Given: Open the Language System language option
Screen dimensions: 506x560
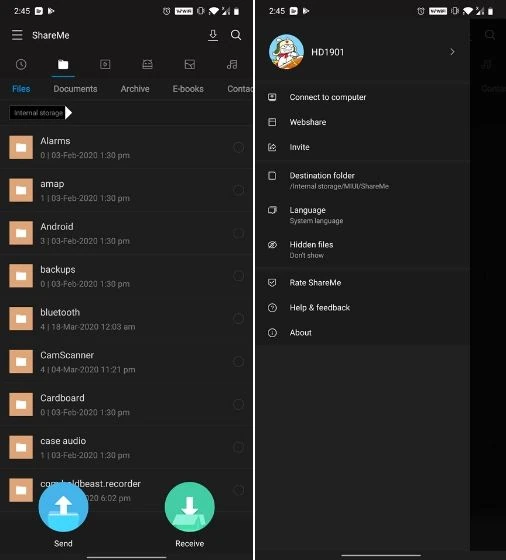Looking at the screenshot, I should pyautogui.click(x=362, y=215).
